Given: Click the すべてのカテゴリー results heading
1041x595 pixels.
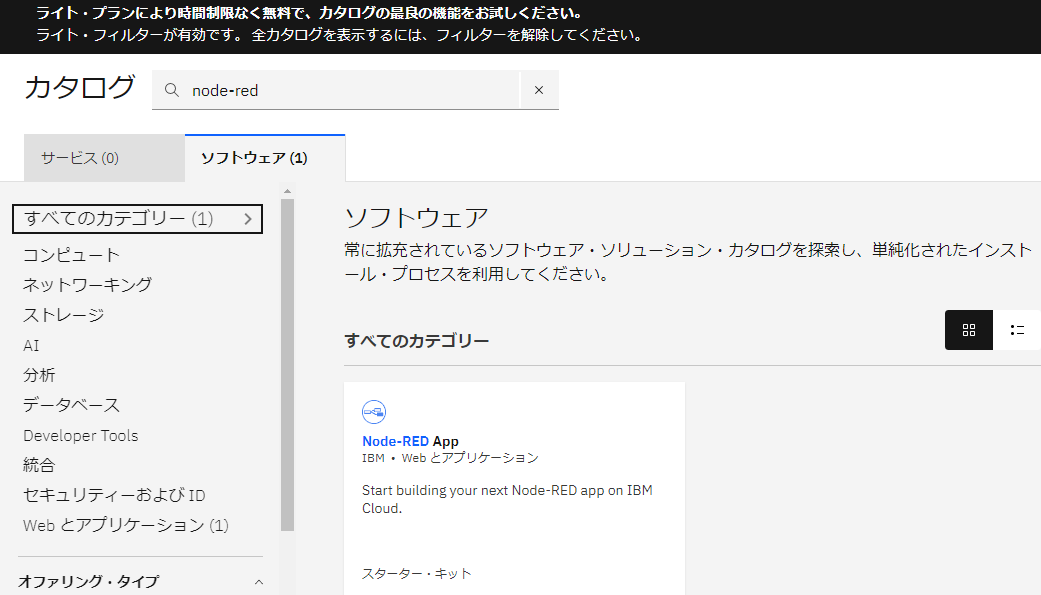Looking at the screenshot, I should [x=416, y=341].
